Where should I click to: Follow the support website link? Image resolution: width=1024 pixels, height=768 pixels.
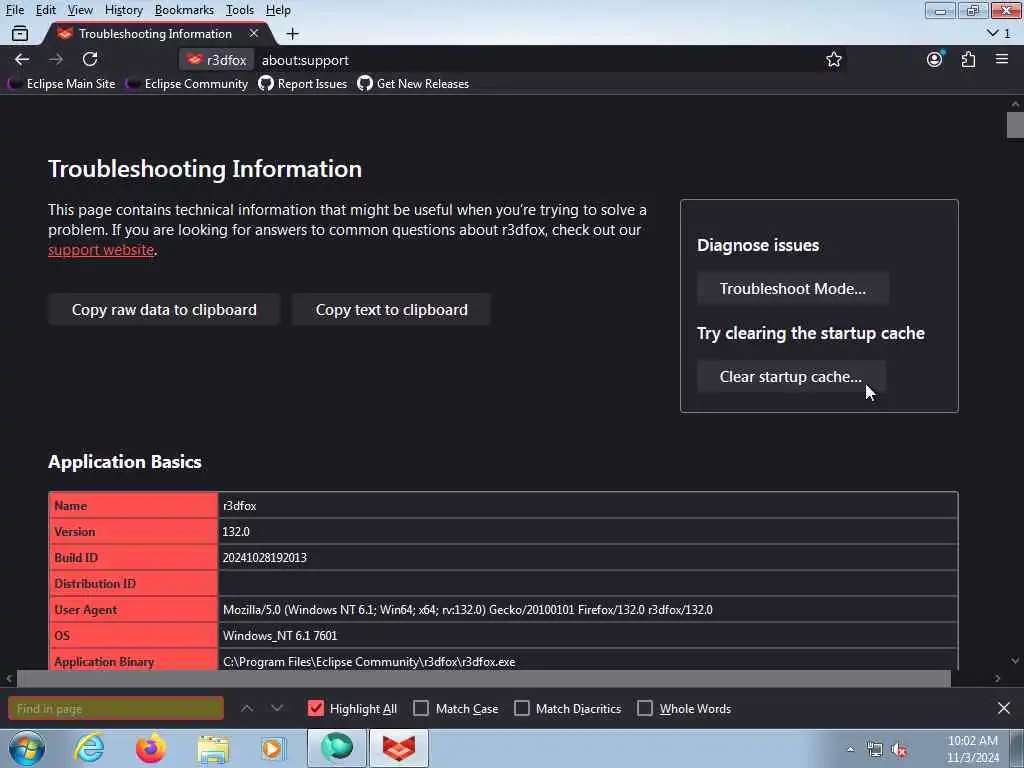[101, 250]
